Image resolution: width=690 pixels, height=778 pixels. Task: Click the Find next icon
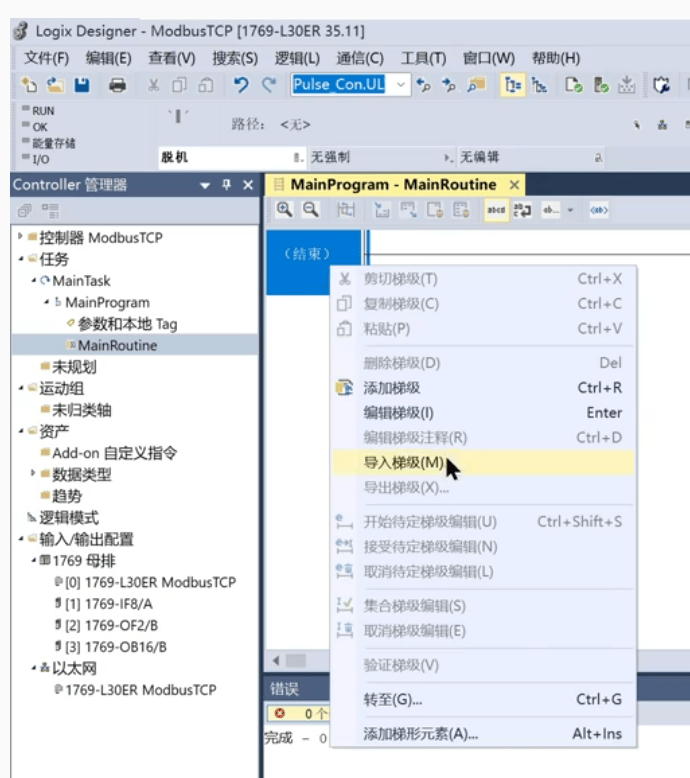tap(448, 85)
